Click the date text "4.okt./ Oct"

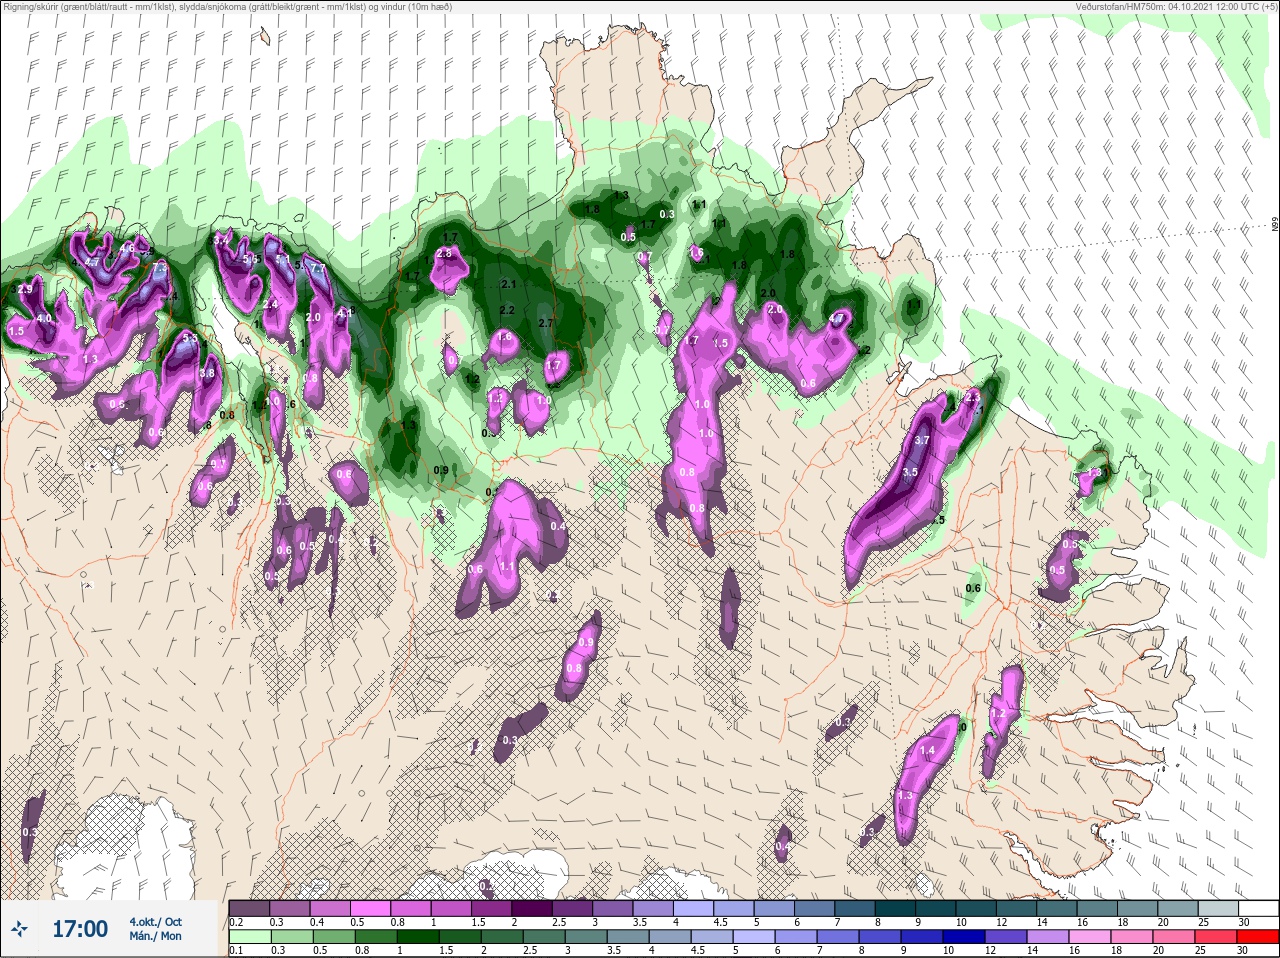155,922
